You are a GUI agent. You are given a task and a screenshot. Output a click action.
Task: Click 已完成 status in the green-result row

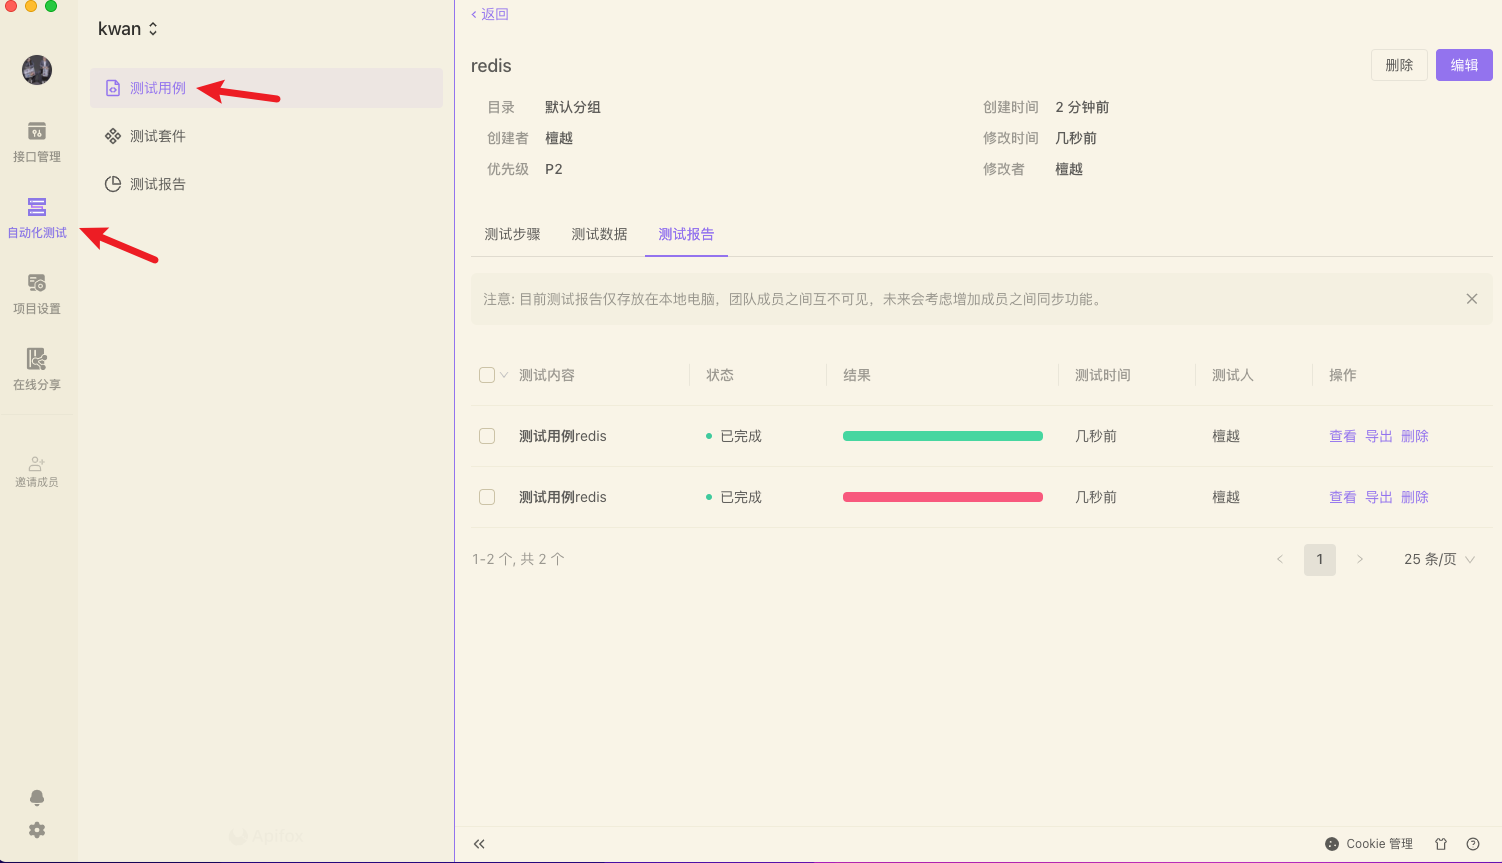pyautogui.click(x=741, y=436)
